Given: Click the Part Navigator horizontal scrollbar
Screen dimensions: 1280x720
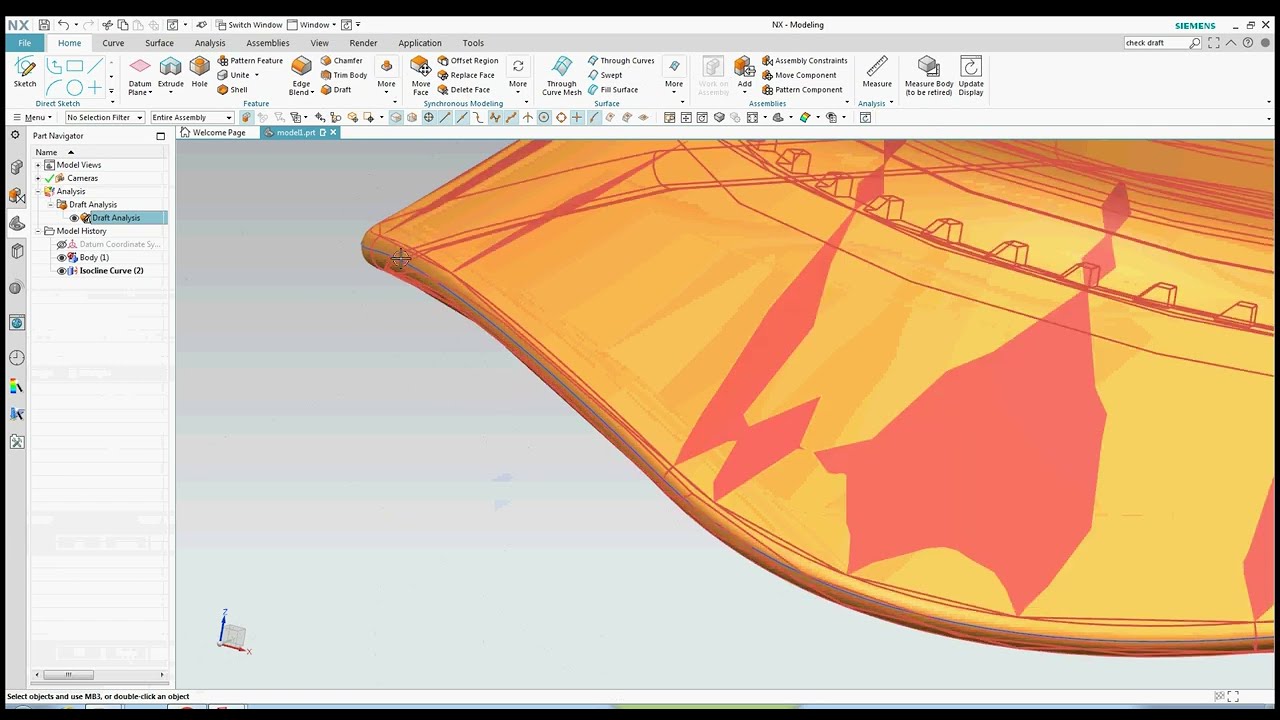Looking at the screenshot, I should click(69, 675).
